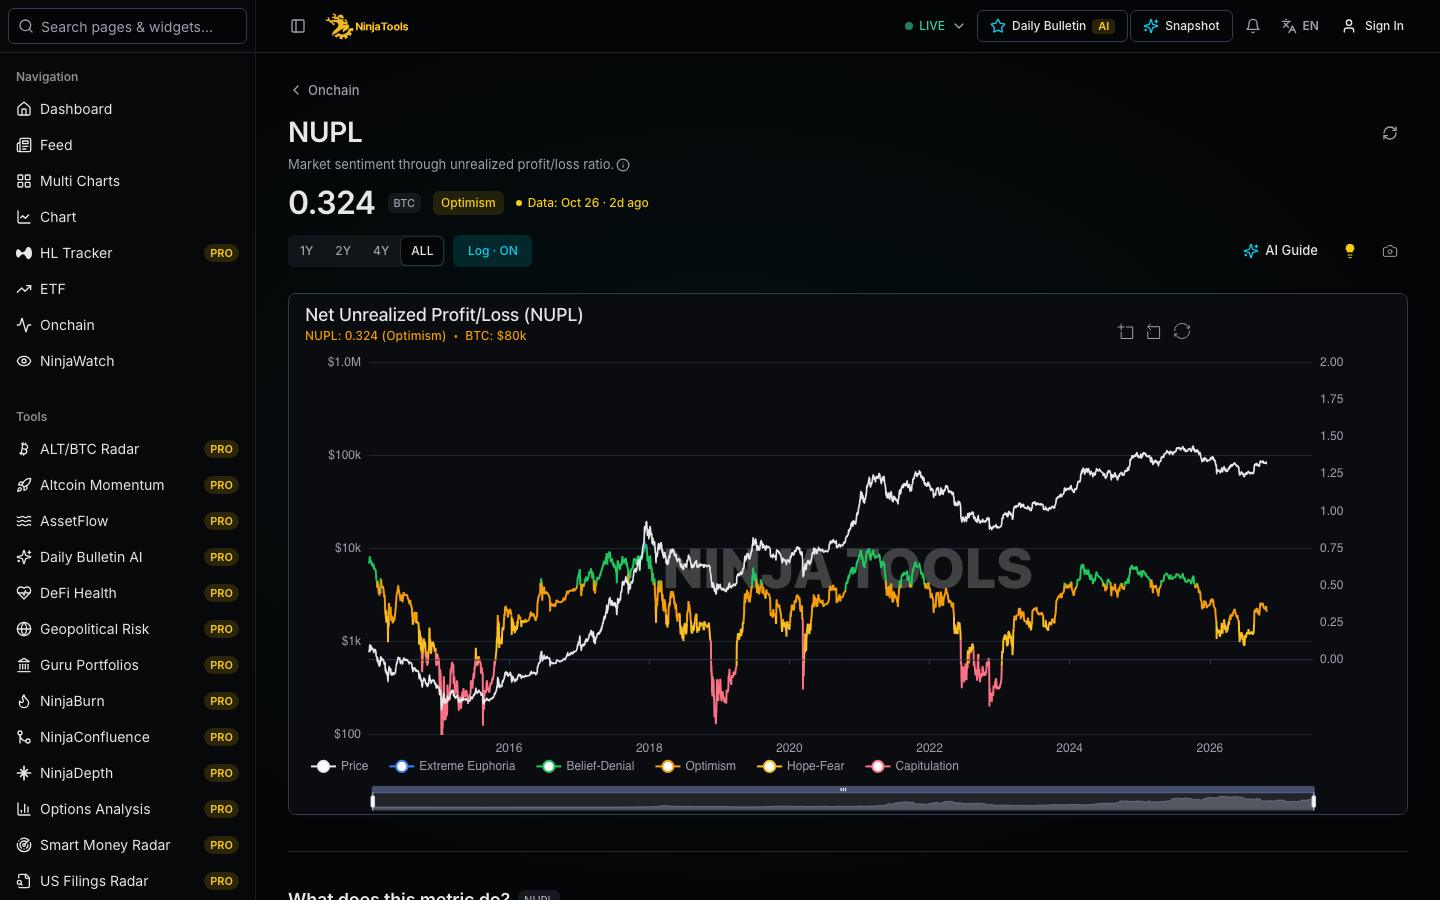The width and height of the screenshot is (1440, 900).
Task: Open NinjaBurn in the Tools list
Action: tap(127, 701)
